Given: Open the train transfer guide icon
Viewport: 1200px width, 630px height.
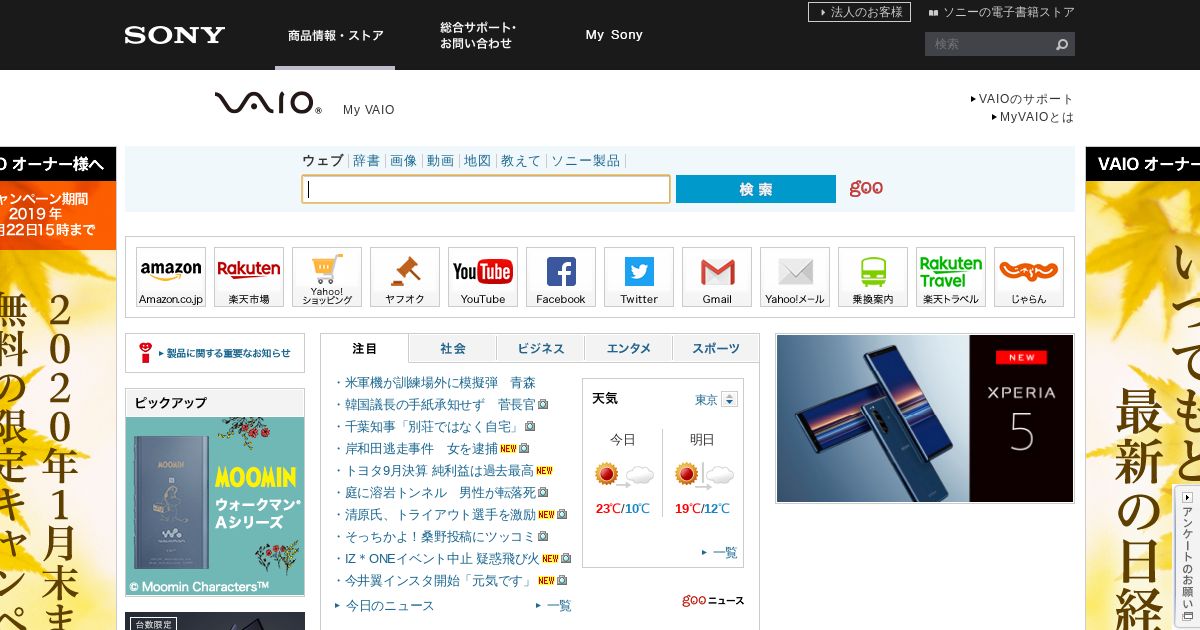Looking at the screenshot, I should pos(873,277).
